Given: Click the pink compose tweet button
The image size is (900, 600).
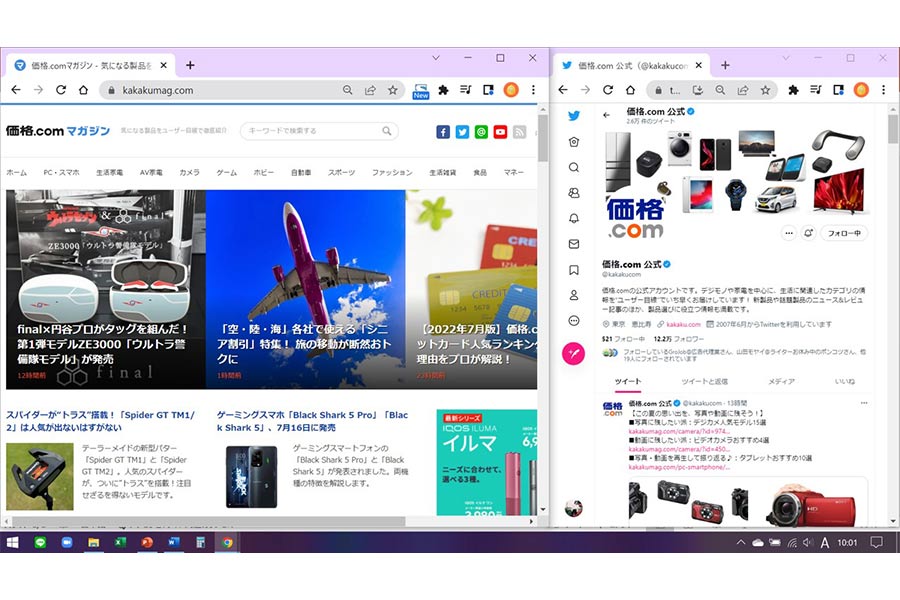Looking at the screenshot, I should point(573,353).
